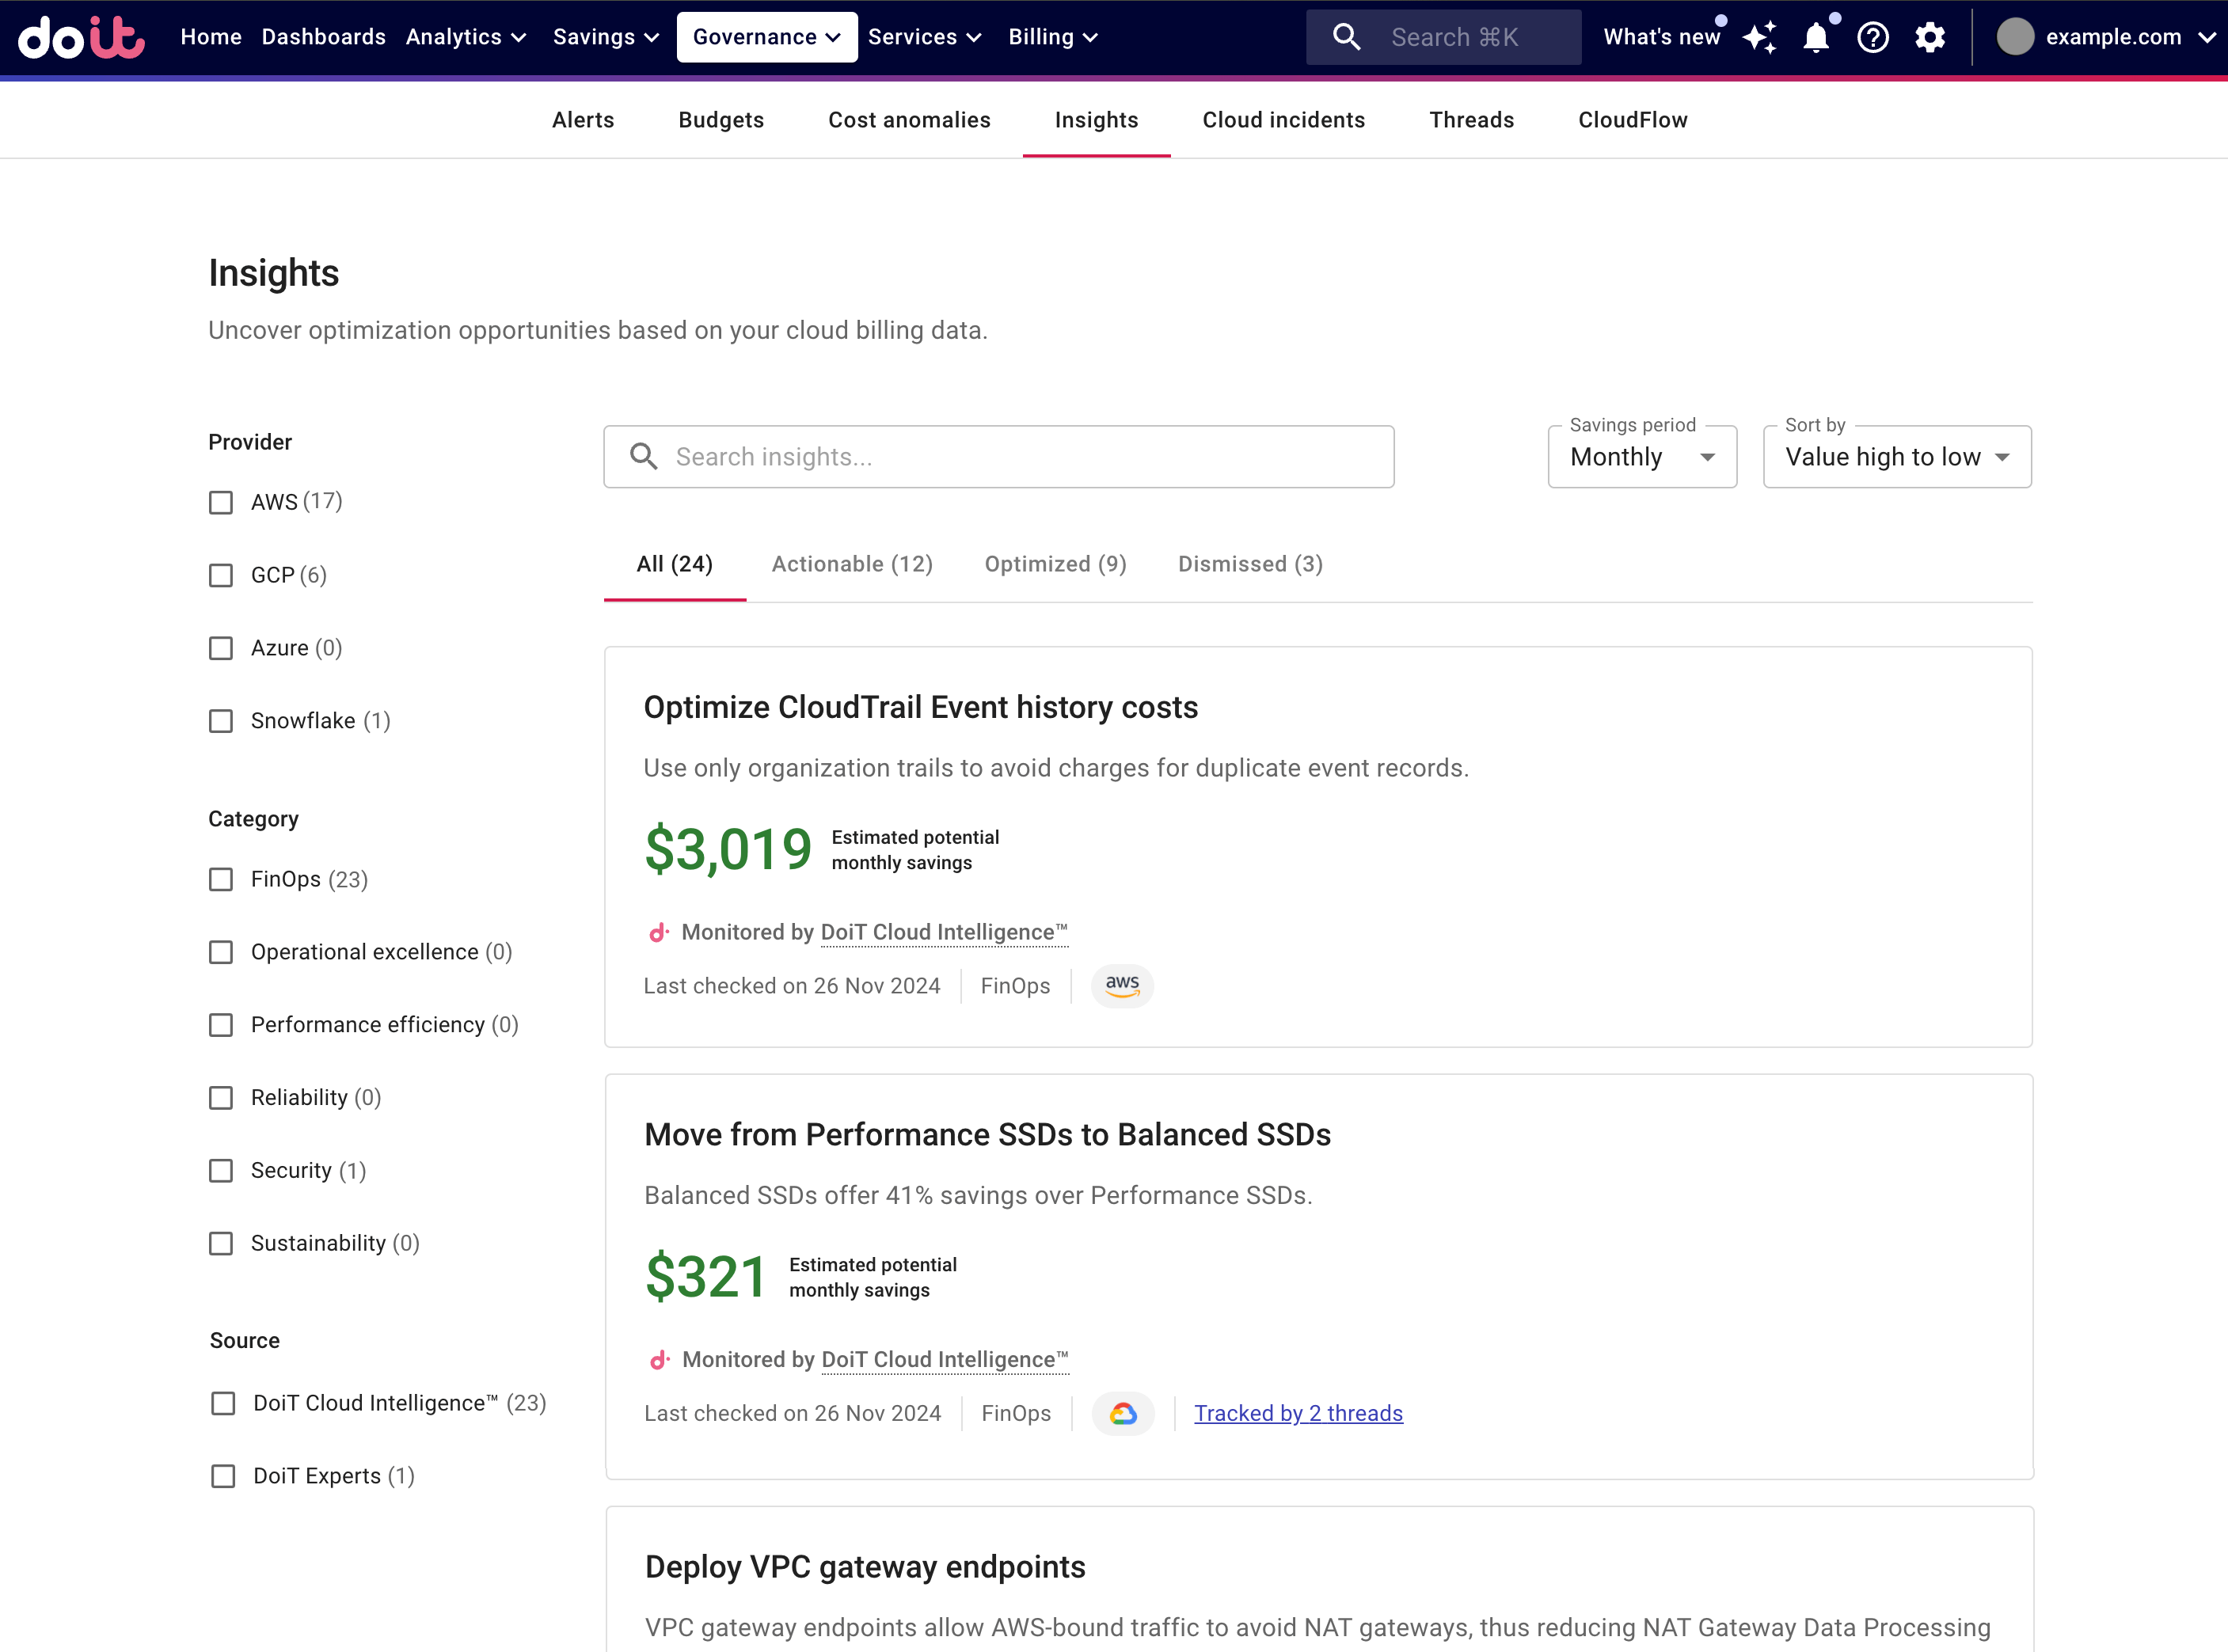
Task: Open notifications bell icon
Action: 1816,38
